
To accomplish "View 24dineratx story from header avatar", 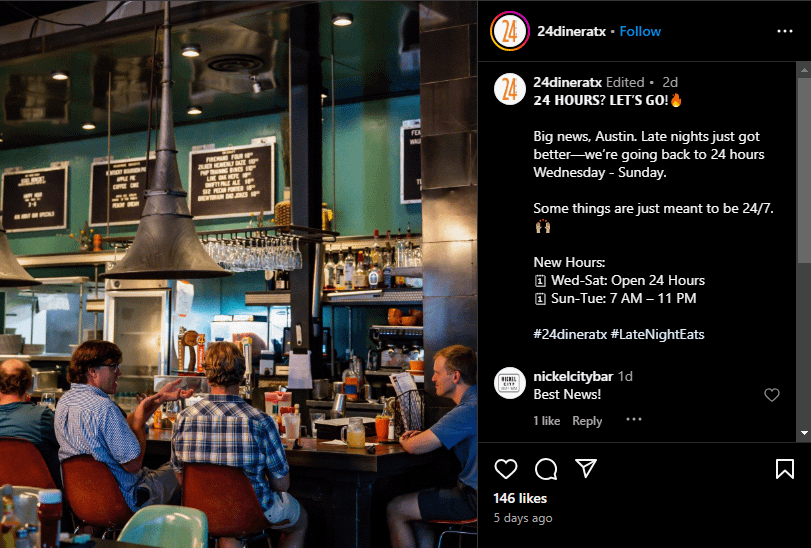I will (x=509, y=31).
